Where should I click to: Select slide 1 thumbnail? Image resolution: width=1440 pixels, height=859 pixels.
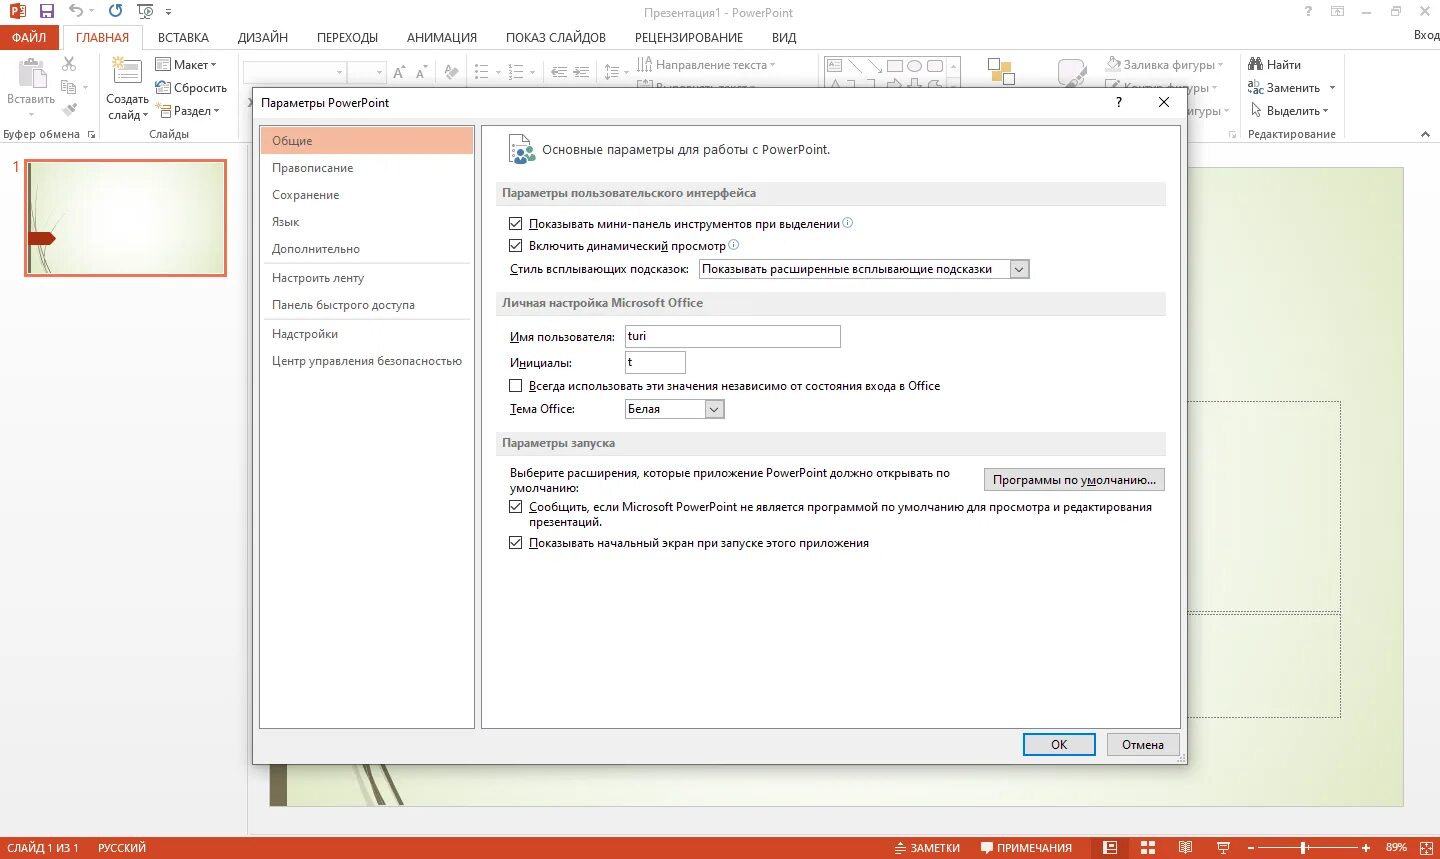[x=126, y=218]
